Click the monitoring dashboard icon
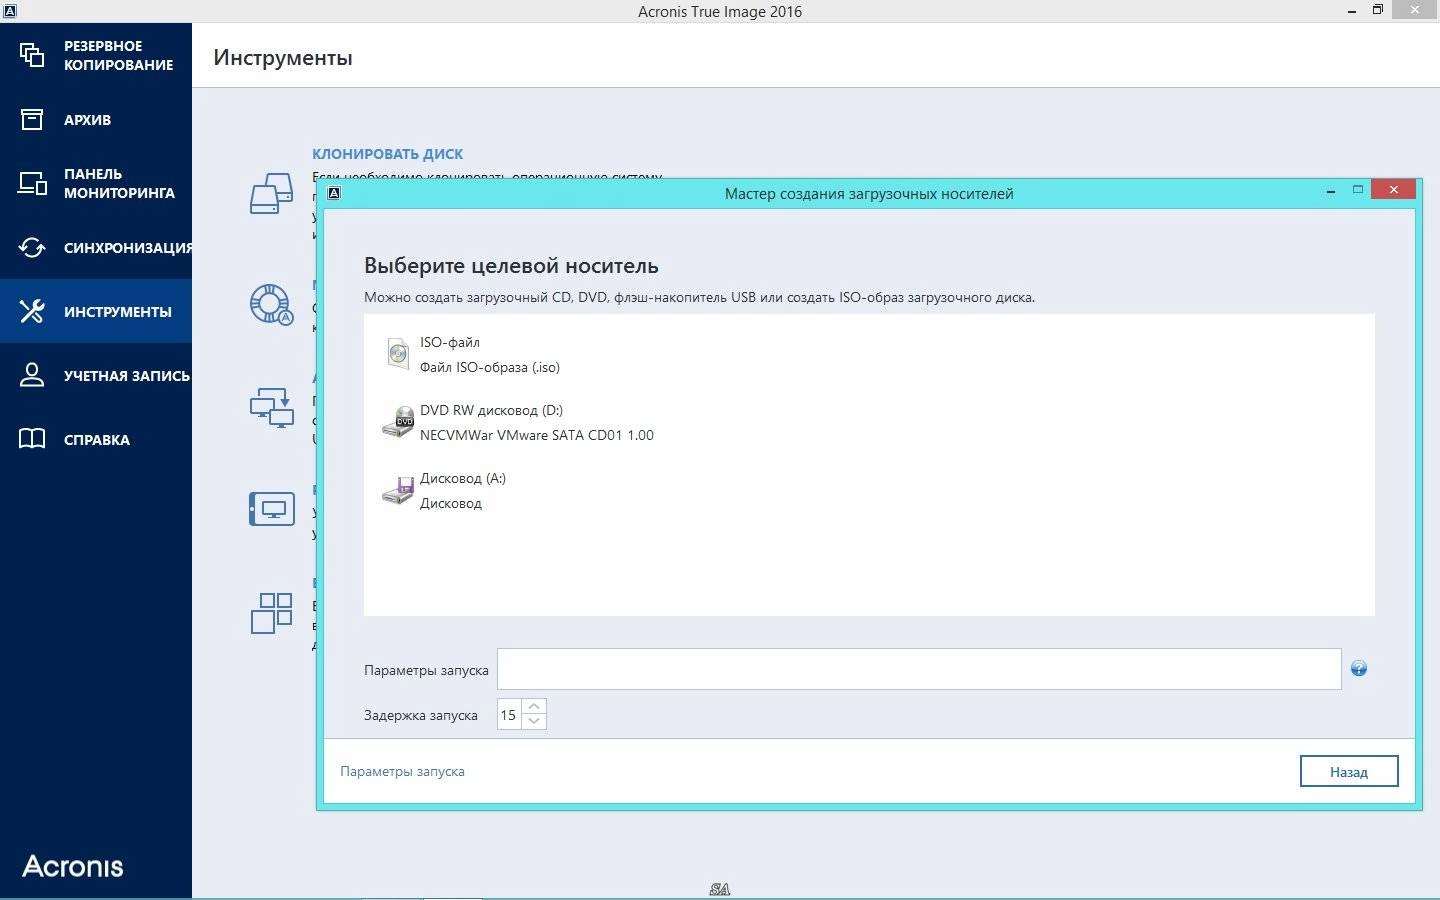1440x900 pixels. click(32, 183)
